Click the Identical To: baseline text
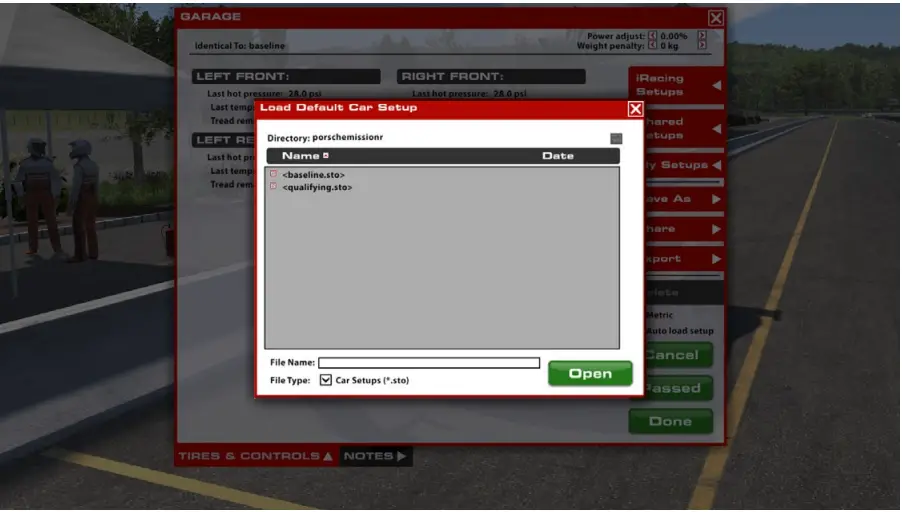Screen dimensions: 902x512 tap(239, 45)
